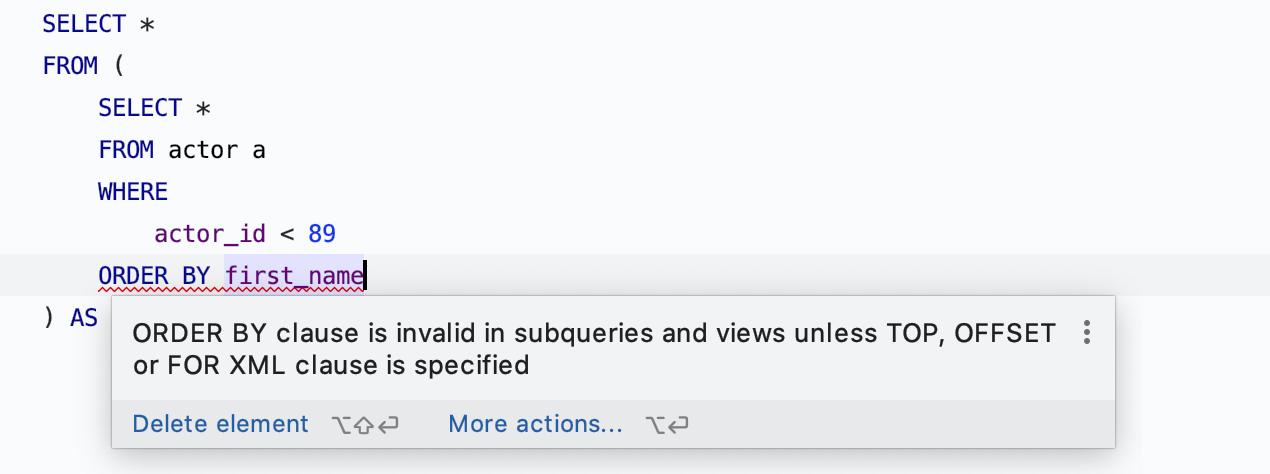Click the highlighted first_name identifier

pyautogui.click(x=294, y=275)
